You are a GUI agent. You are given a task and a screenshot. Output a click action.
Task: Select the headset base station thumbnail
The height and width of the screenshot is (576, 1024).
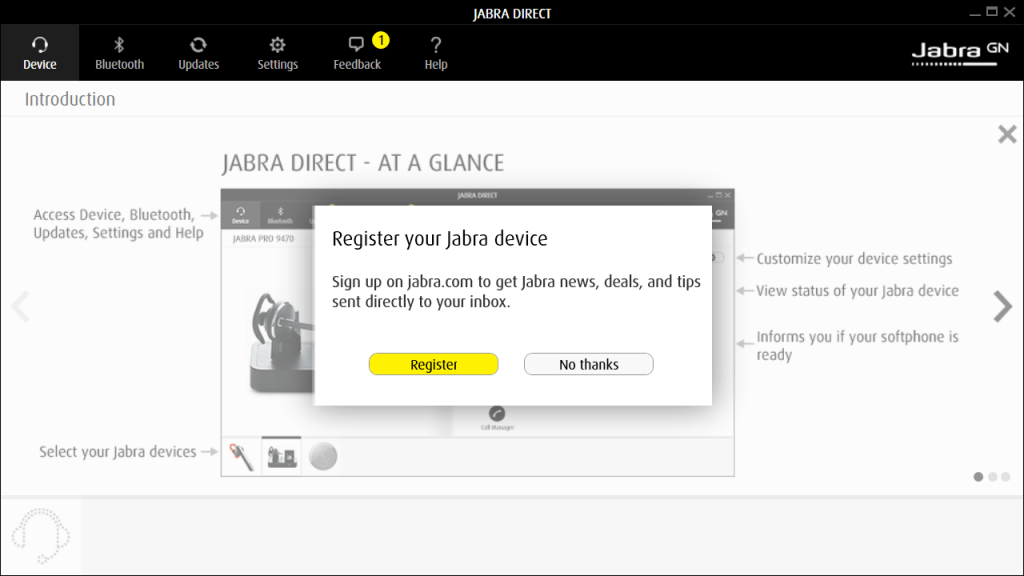coord(282,457)
